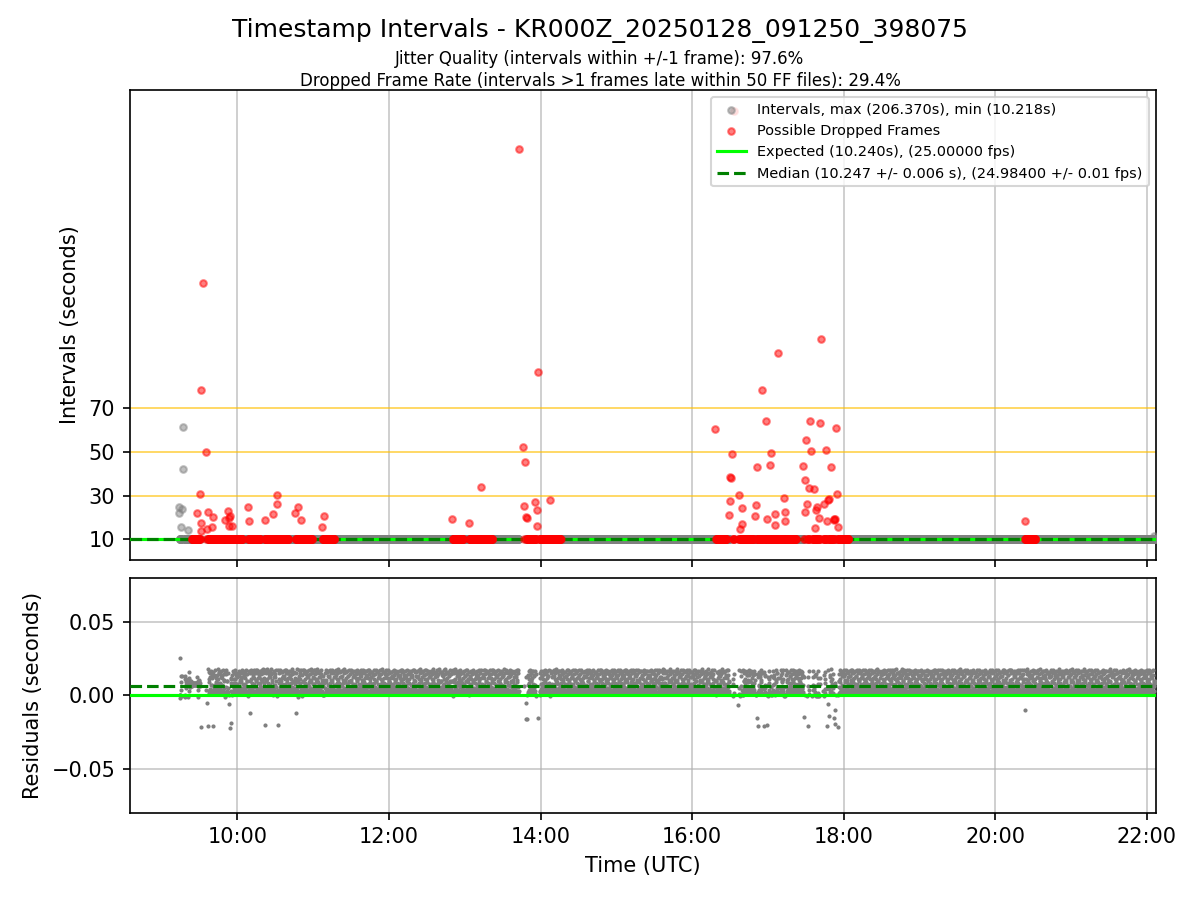Screen dimensions: 1200x900
Task: Click the isolated red point near 20:25
Action: point(1025,521)
